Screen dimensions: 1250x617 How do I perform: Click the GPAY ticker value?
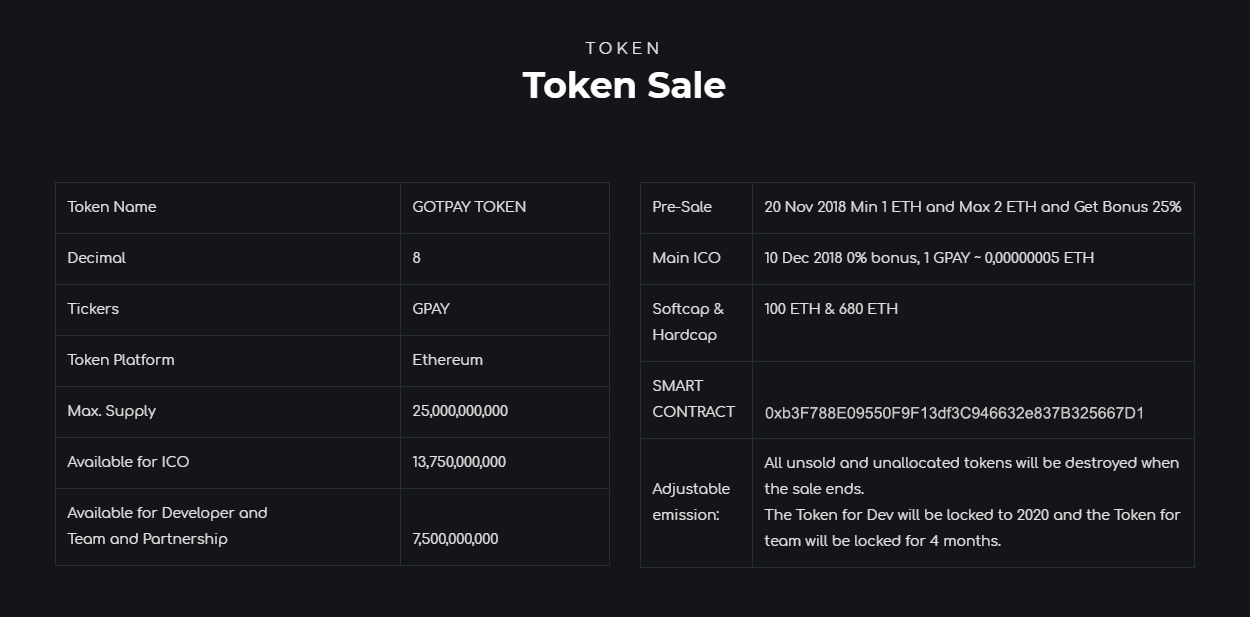point(431,309)
